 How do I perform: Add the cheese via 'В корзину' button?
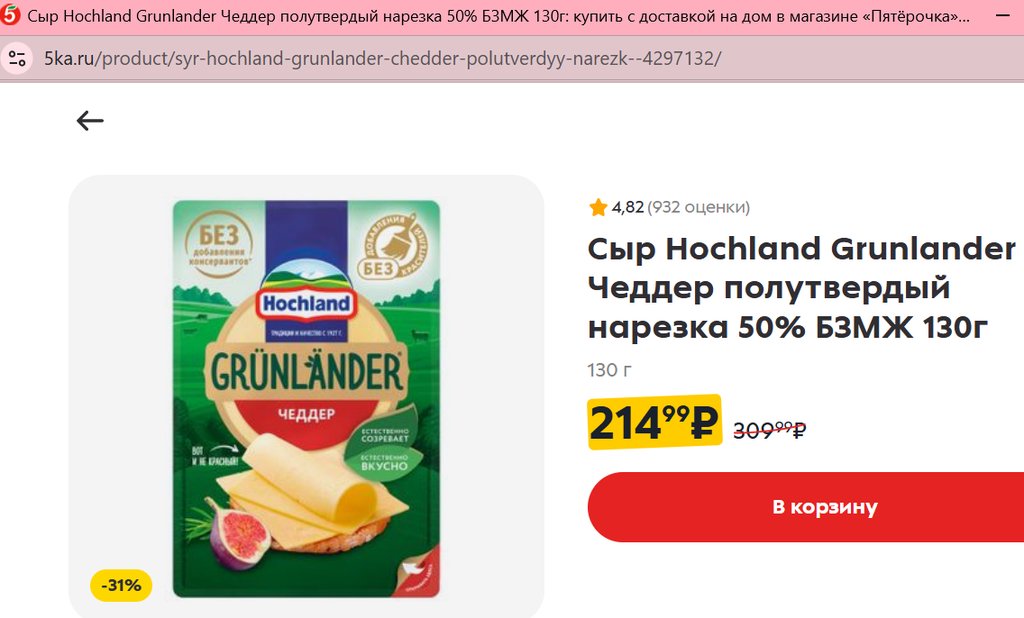coord(806,507)
